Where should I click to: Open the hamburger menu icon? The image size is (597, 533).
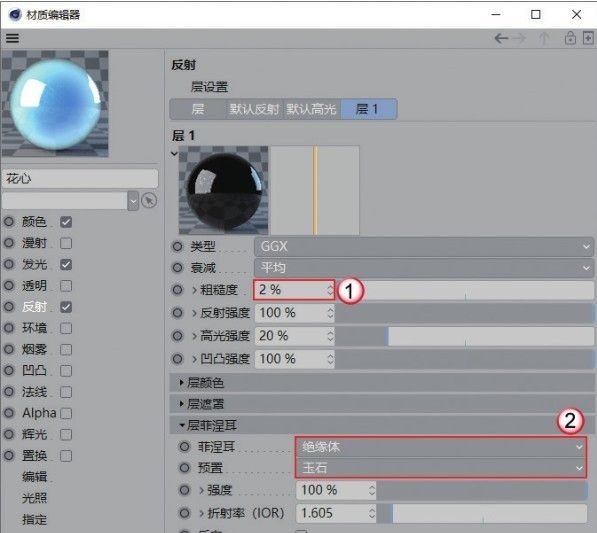tap(12, 38)
